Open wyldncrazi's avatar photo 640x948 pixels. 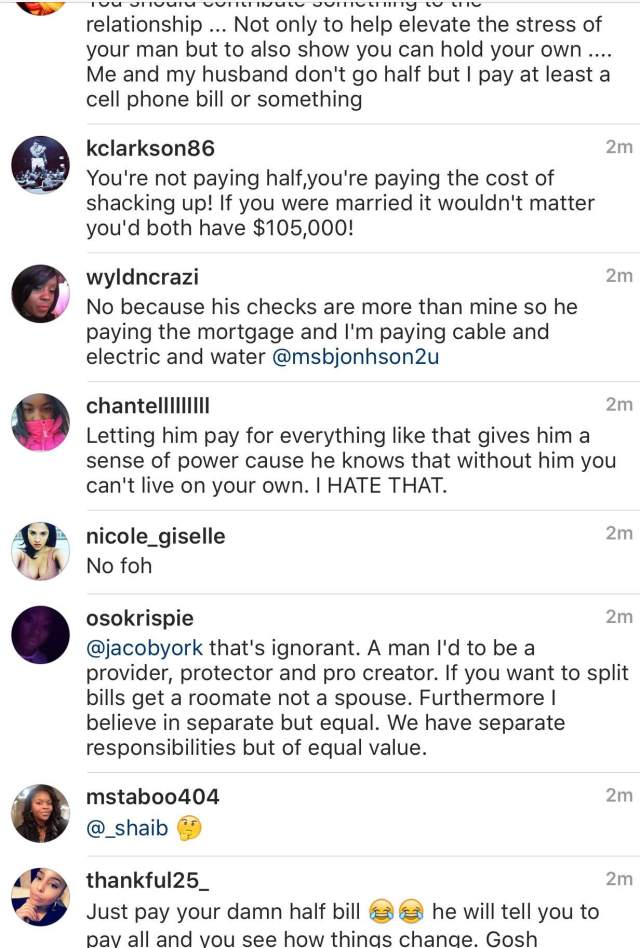click(x=40, y=294)
